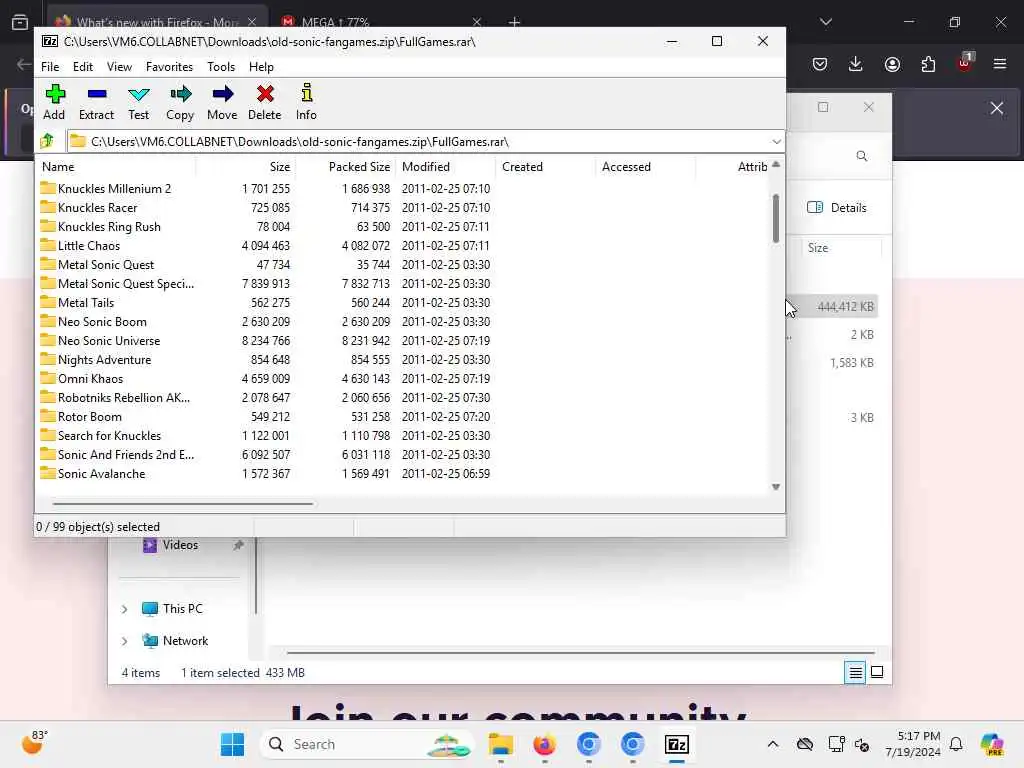Select the Move toolbar icon

[222, 103]
